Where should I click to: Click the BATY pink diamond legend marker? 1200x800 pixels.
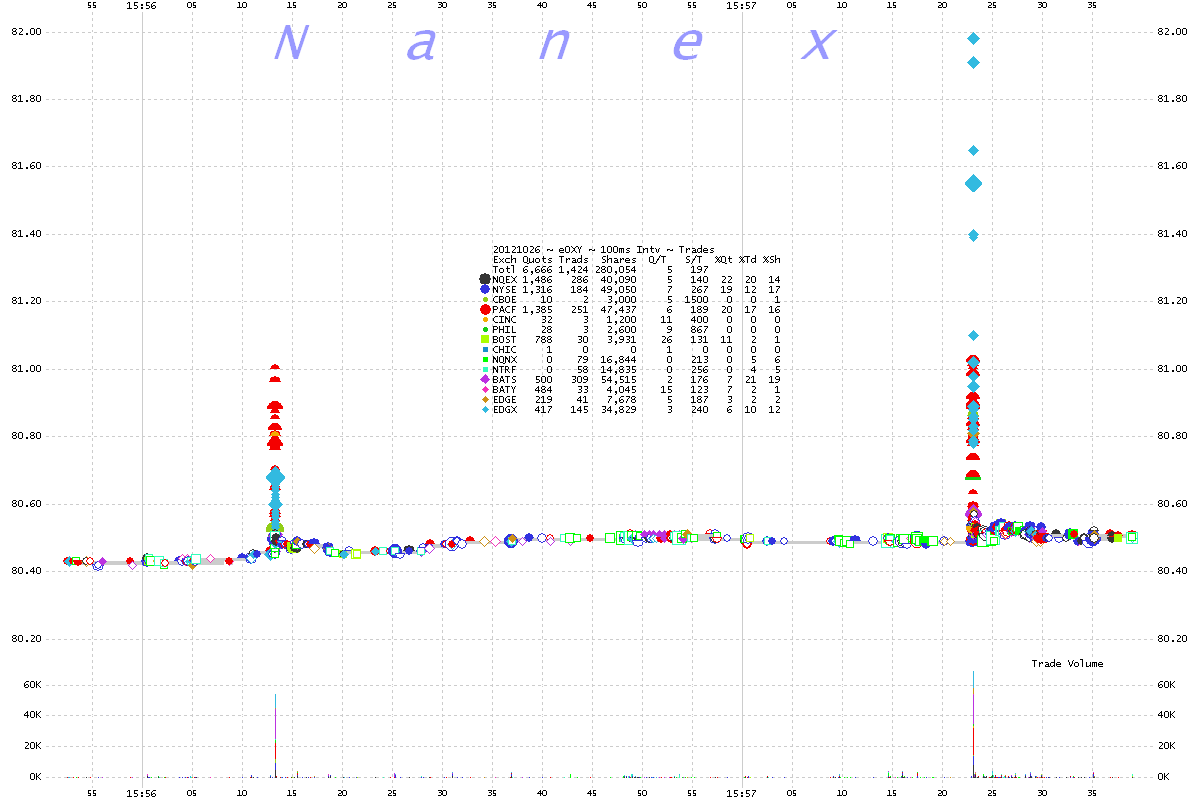[485, 389]
